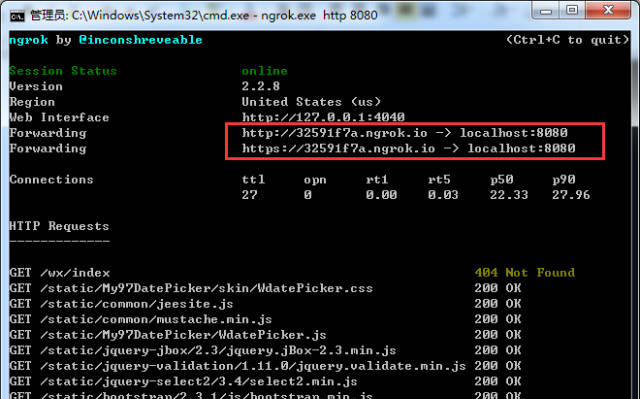Click the 'HTTP Requests' heading
The width and height of the screenshot is (640, 399).
[59, 226]
